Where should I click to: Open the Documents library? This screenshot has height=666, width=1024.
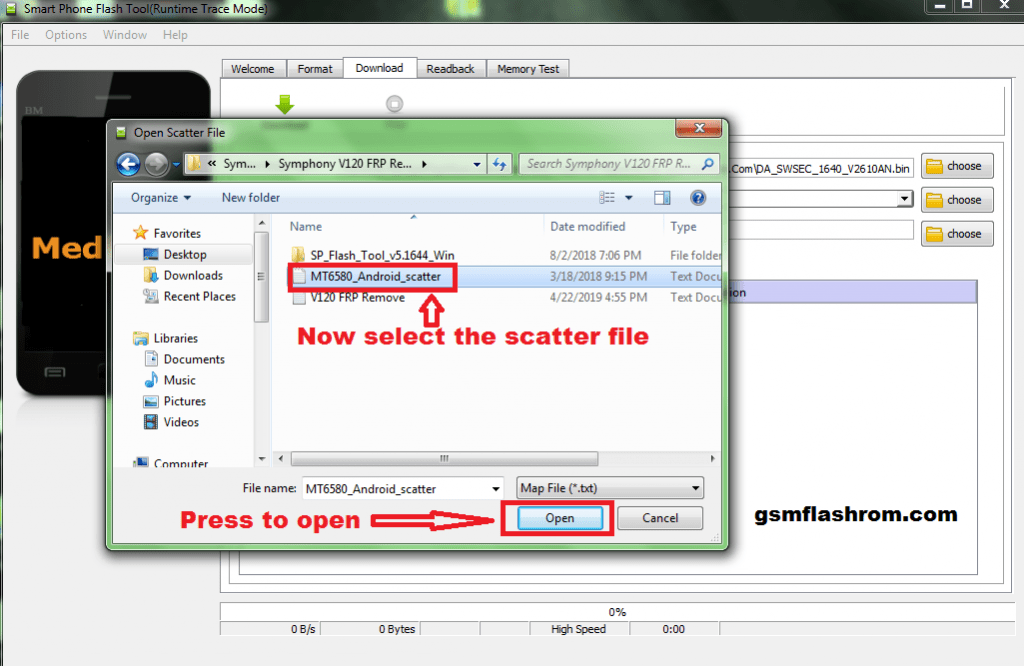click(x=194, y=359)
